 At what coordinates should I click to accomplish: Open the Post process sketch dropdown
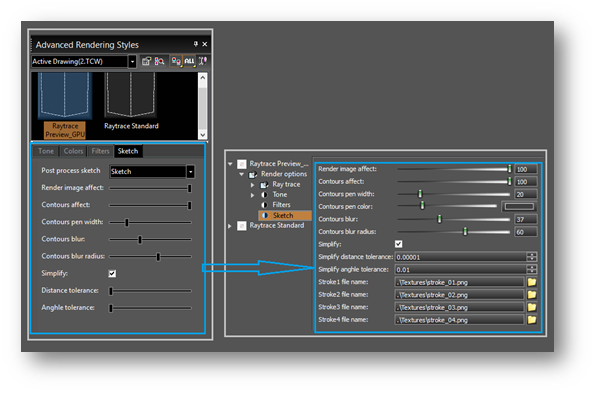click(190, 171)
